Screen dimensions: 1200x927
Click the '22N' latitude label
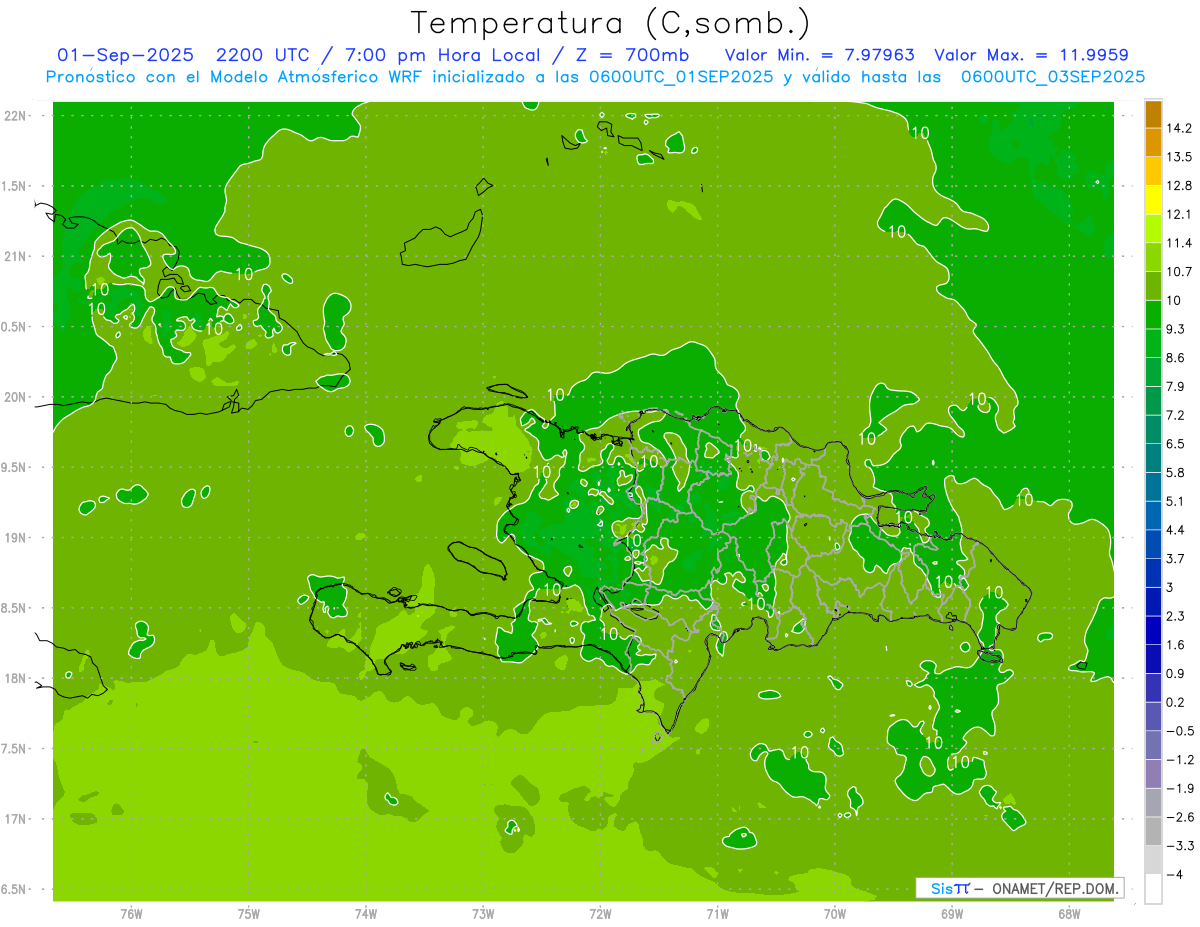17,115
